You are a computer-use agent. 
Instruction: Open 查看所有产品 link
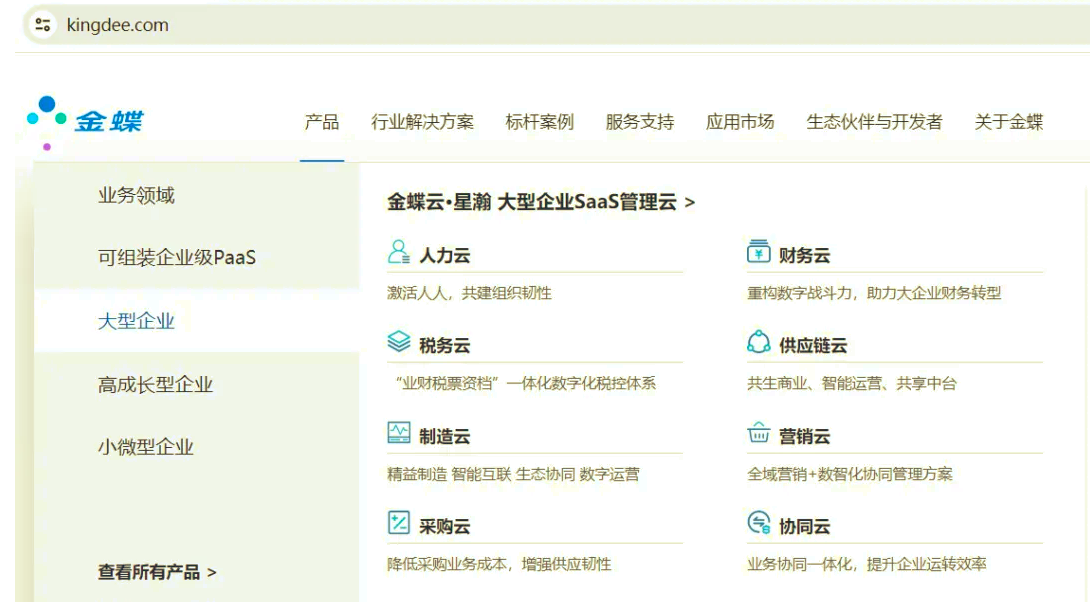click(x=157, y=572)
